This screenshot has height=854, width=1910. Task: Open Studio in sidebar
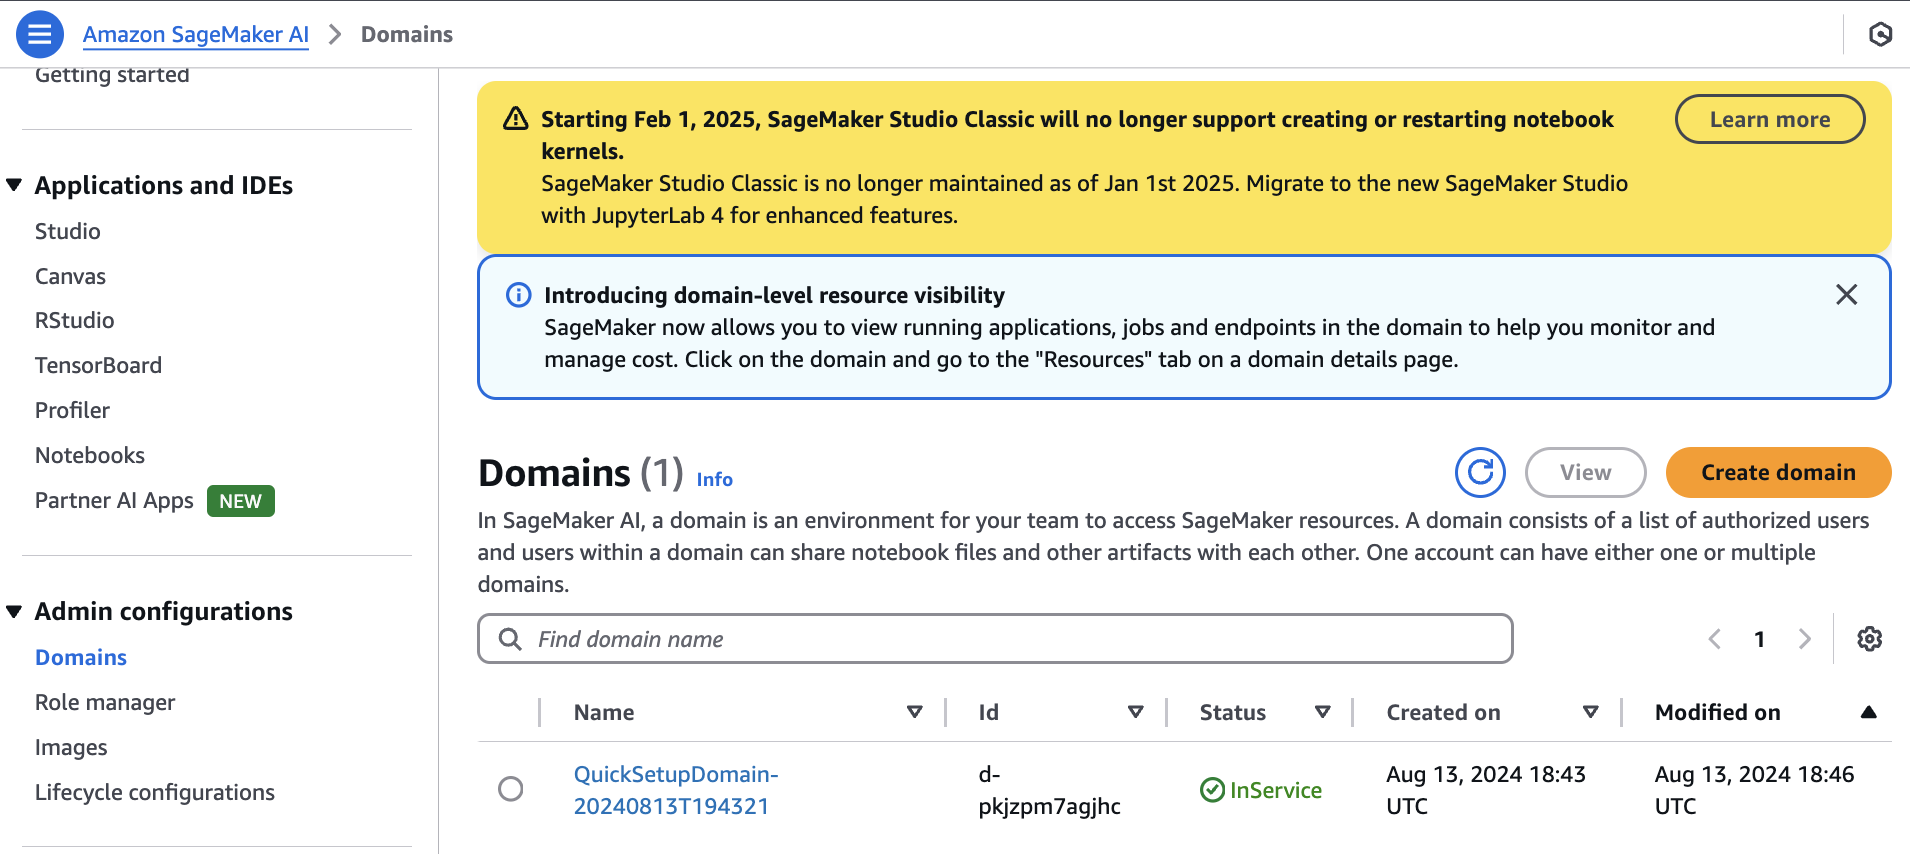[x=68, y=231]
